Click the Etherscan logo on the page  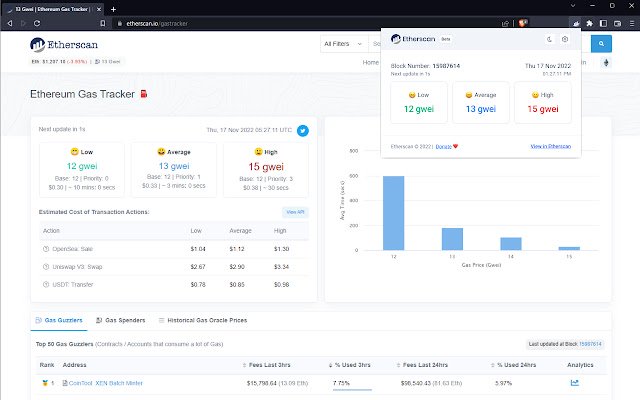tap(60, 44)
